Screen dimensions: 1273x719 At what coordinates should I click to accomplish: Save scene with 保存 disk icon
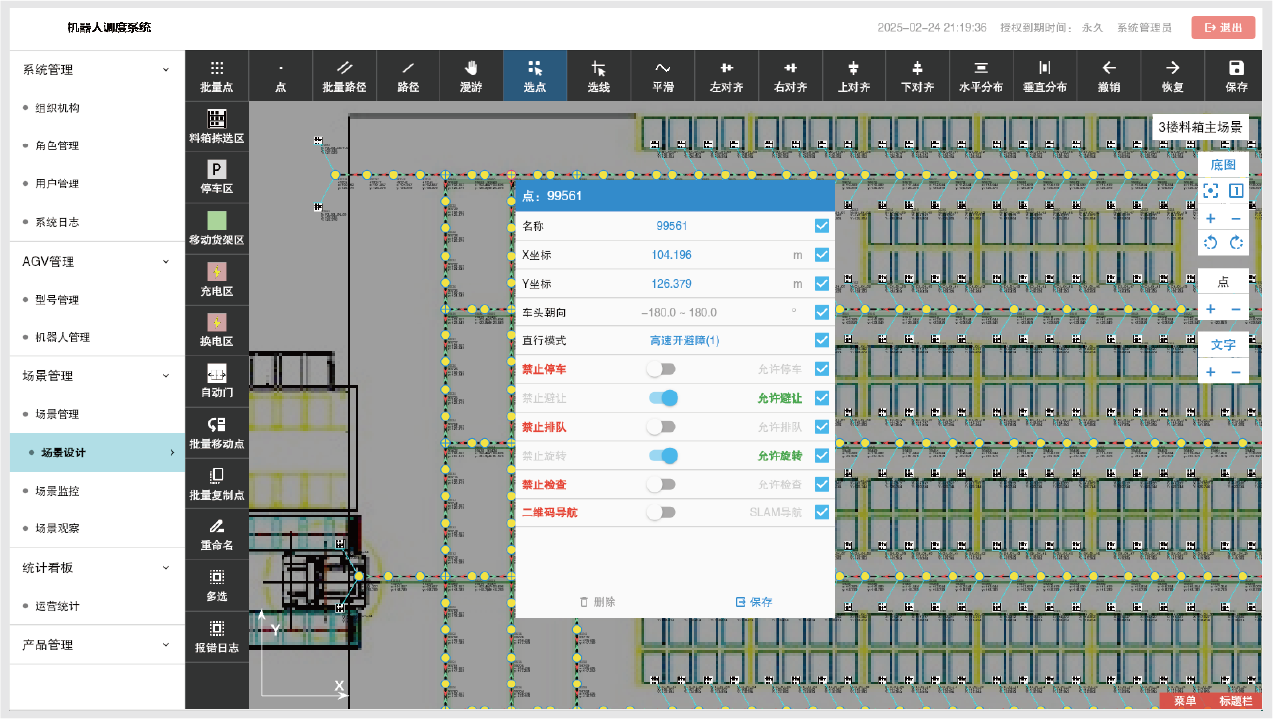(1236, 76)
